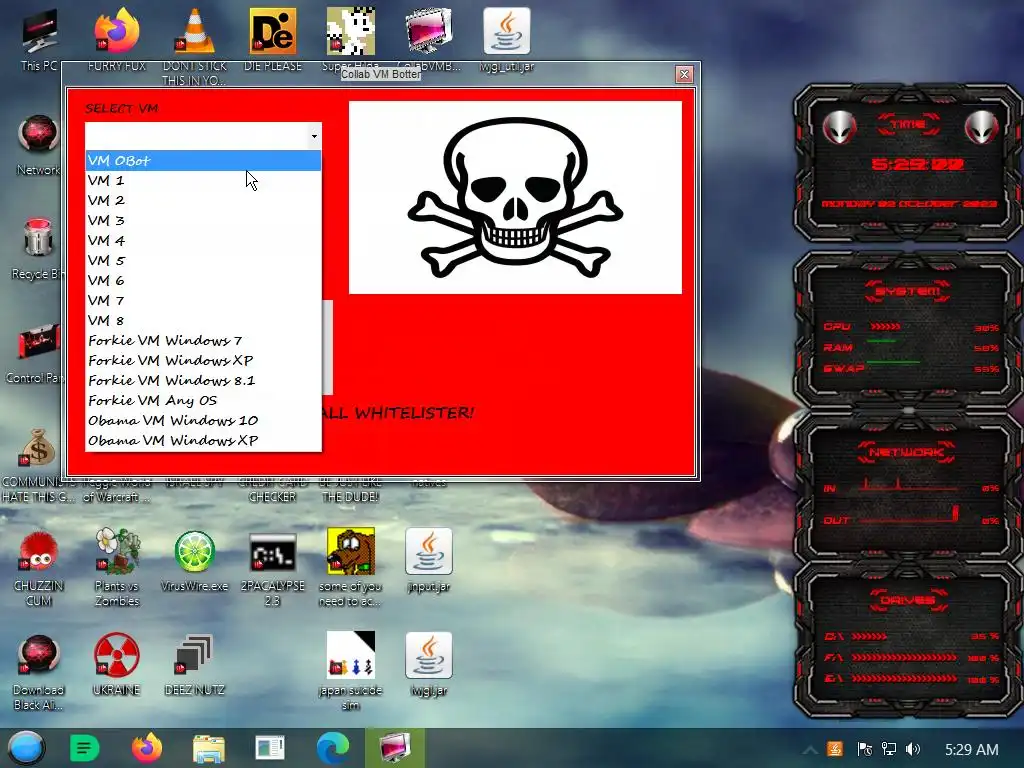Open the newspaper-style app on taskbar
This screenshot has height=768, width=1024.
(x=270, y=748)
